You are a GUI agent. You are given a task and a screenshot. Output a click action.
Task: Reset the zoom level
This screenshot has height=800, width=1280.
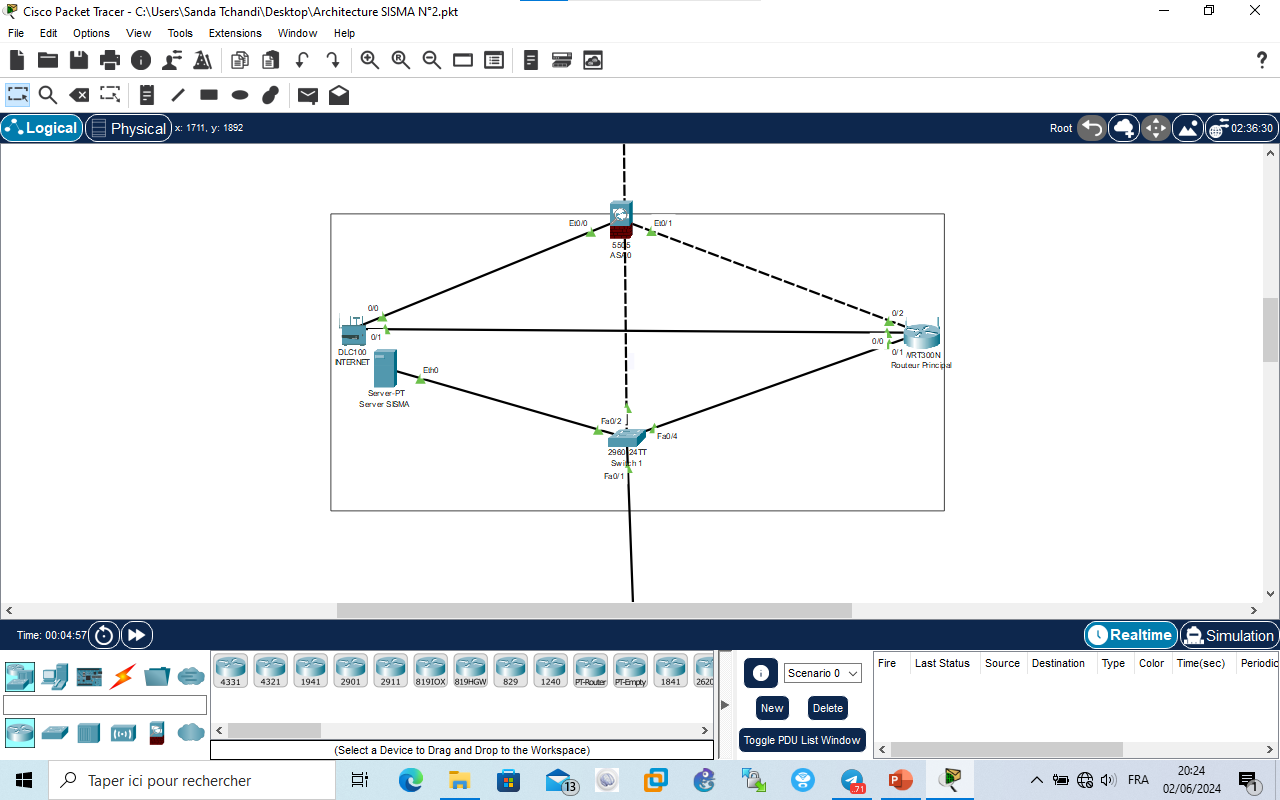tap(401, 60)
